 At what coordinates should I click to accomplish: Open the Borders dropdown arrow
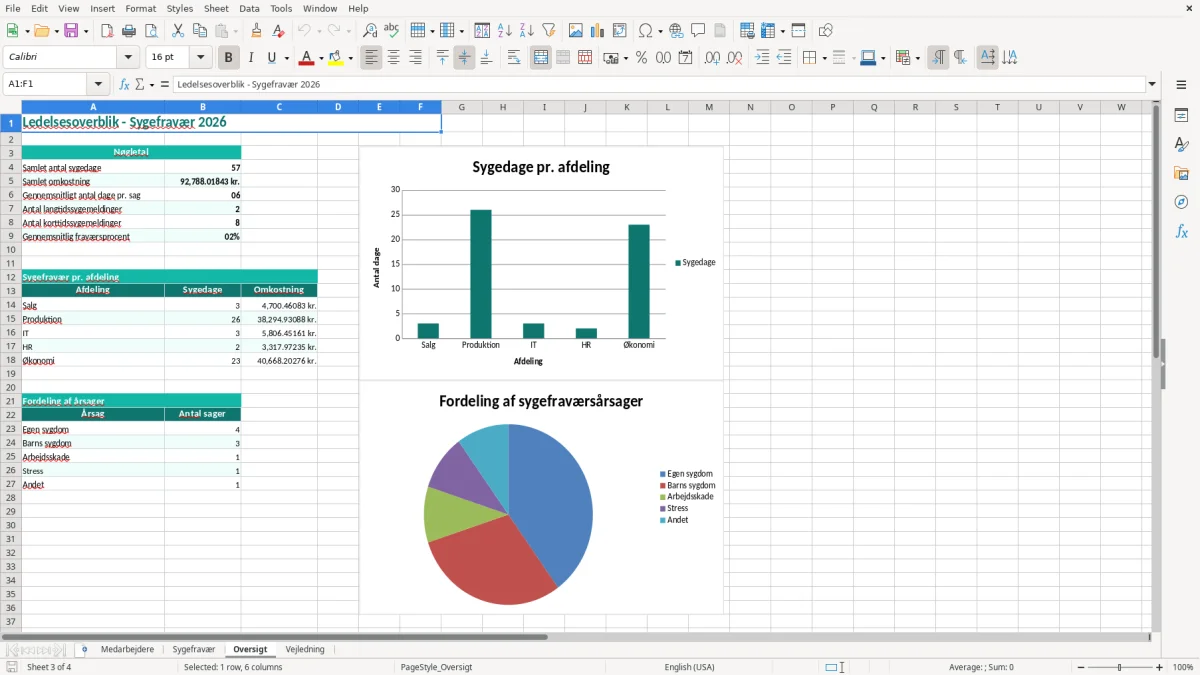(x=823, y=58)
